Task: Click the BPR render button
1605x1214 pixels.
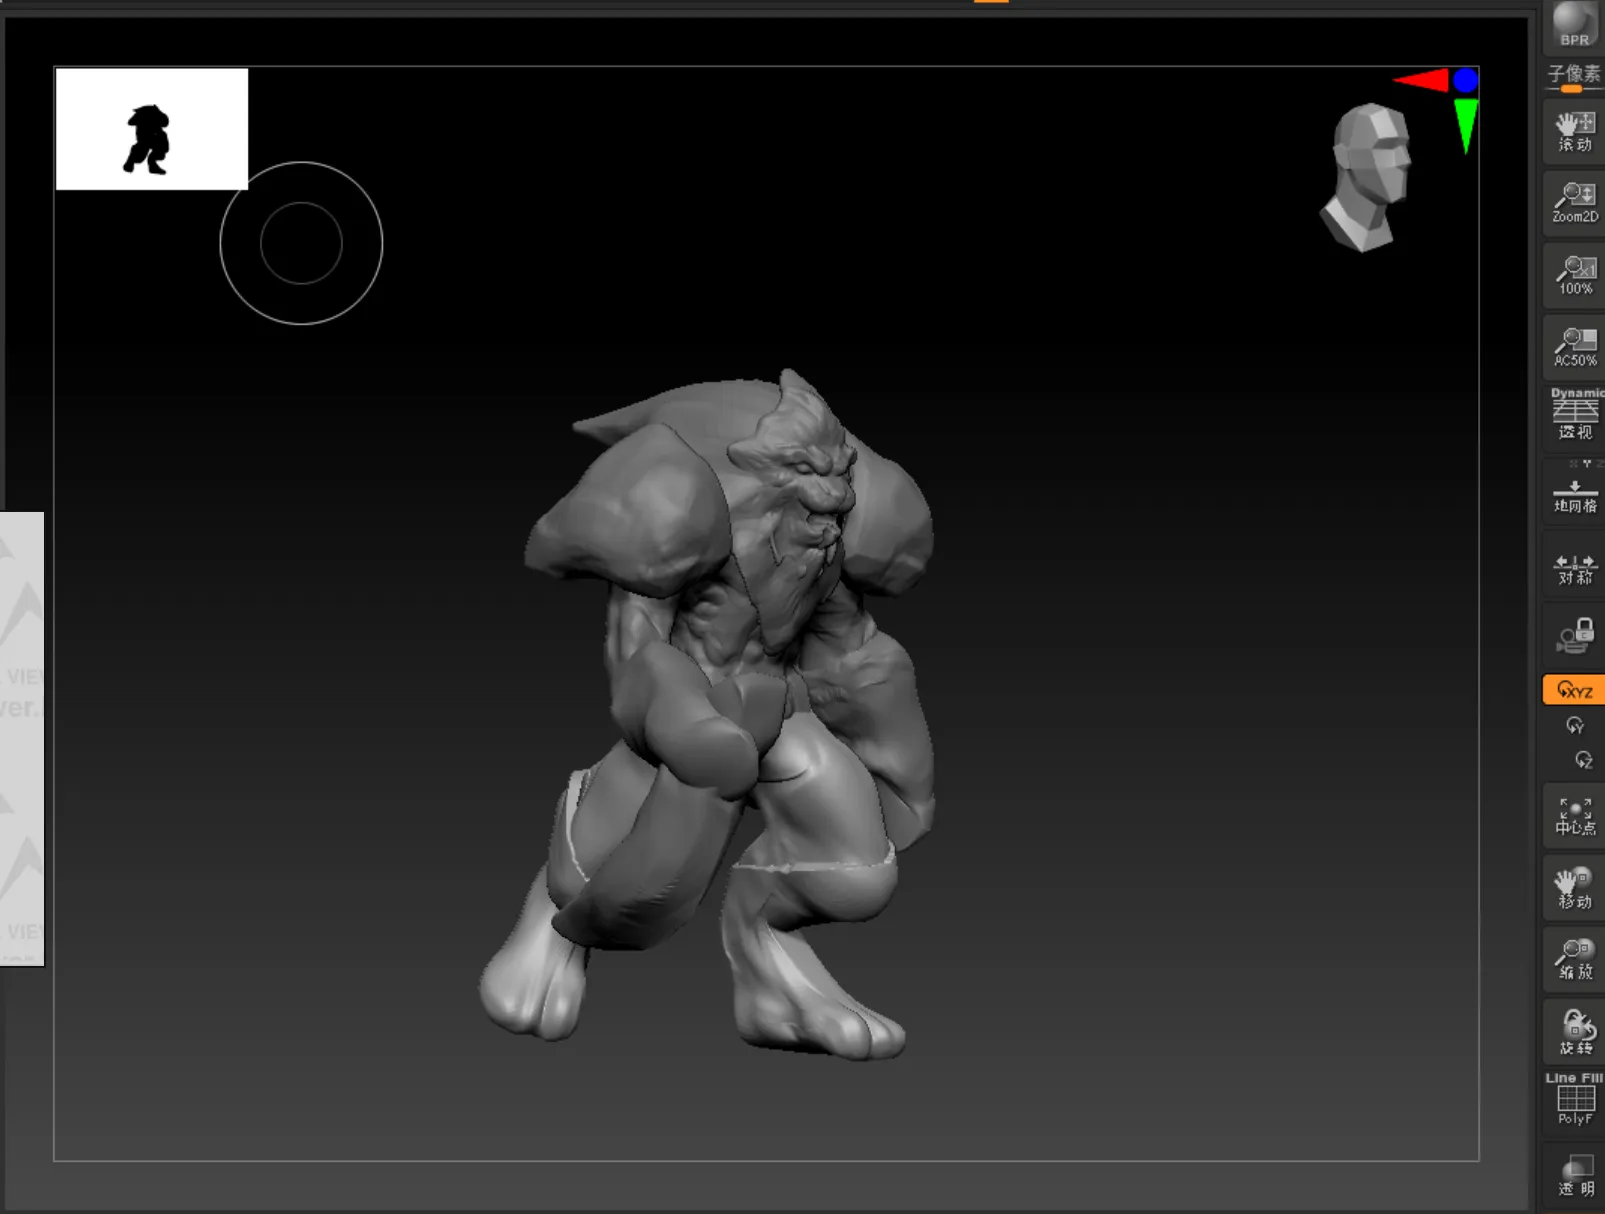Action: pos(1574,25)
